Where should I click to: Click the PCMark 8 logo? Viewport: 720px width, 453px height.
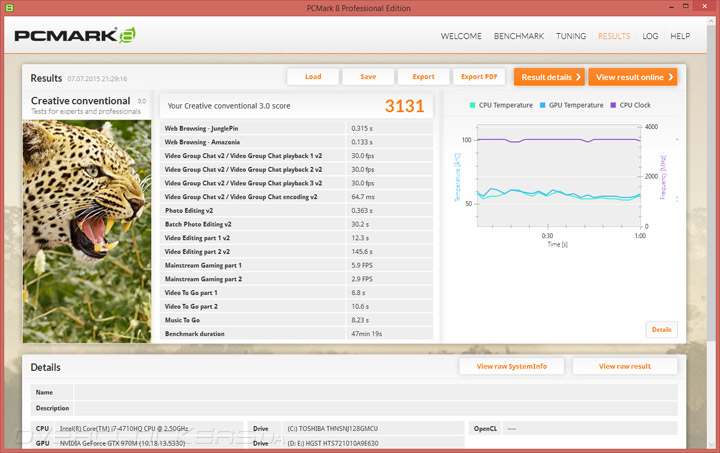click(x=75, y=35)
